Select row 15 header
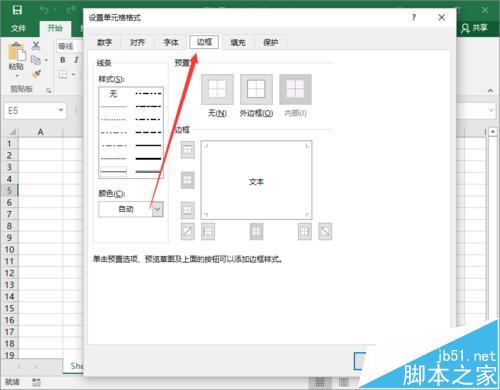 9,308
